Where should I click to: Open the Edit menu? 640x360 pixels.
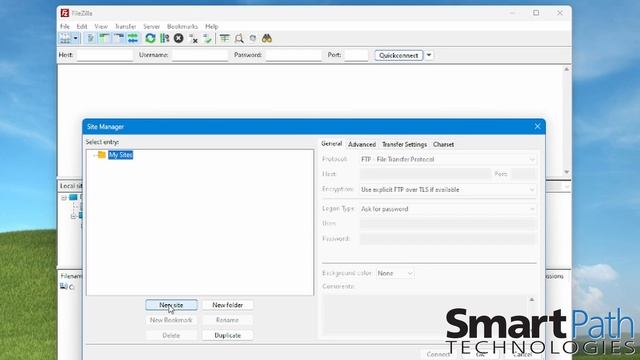pos(82,27)
